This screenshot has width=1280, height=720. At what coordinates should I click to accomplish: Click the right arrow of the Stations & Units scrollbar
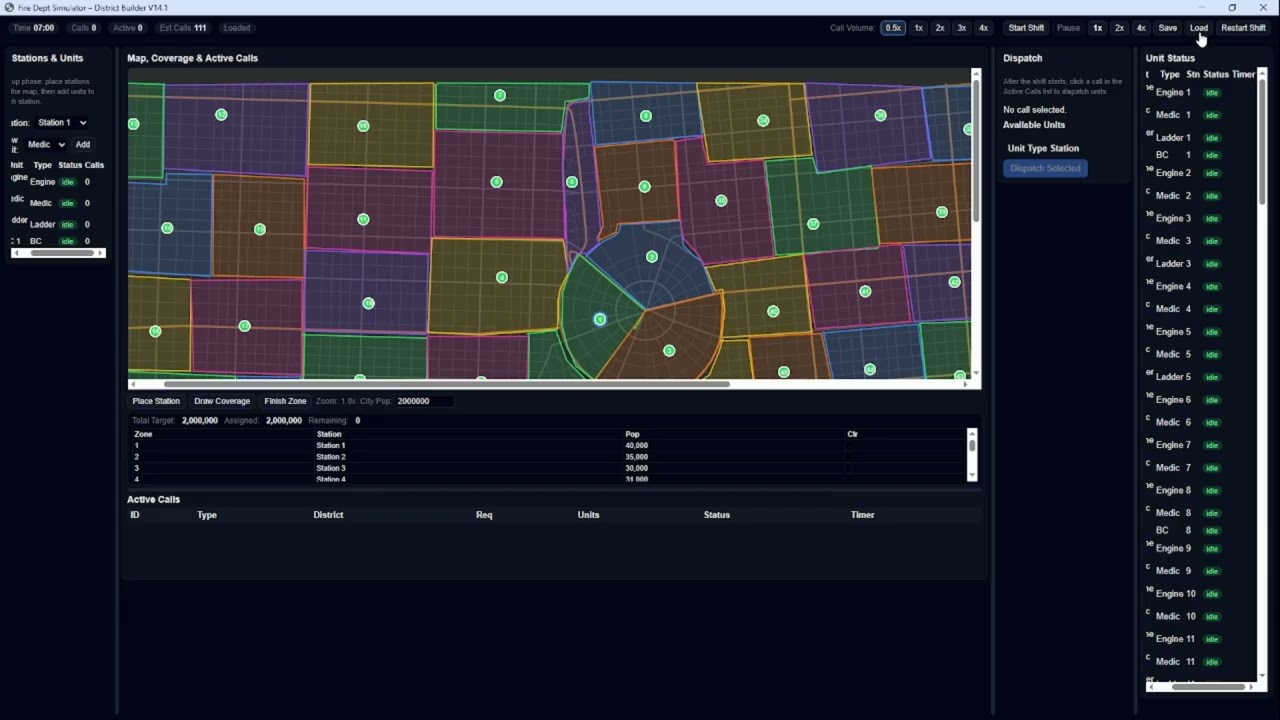(x=100, y=253)
